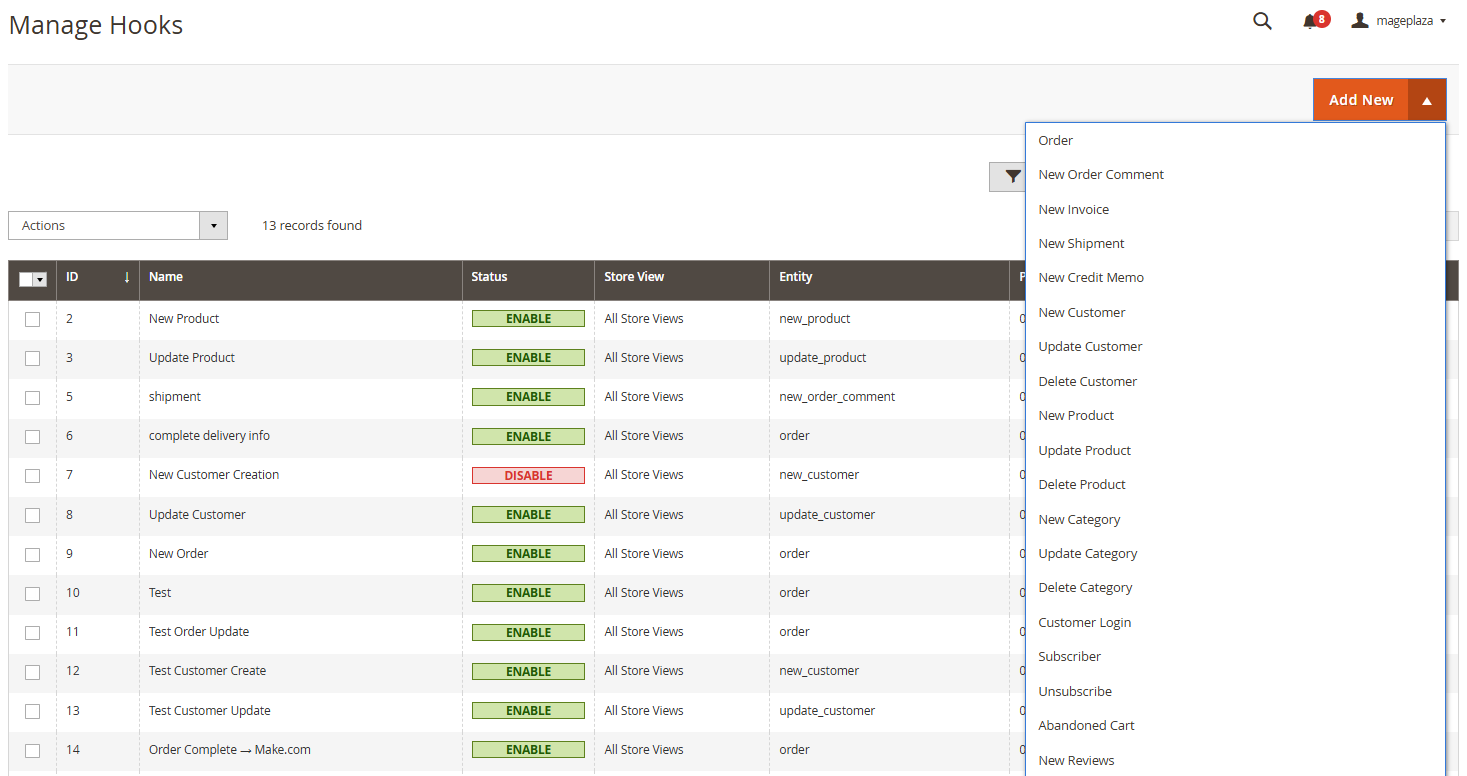This screenshot has width=1467, height=776.
Task: Expand the select-all checkbox dropdown in header
Action: point(41,280)
